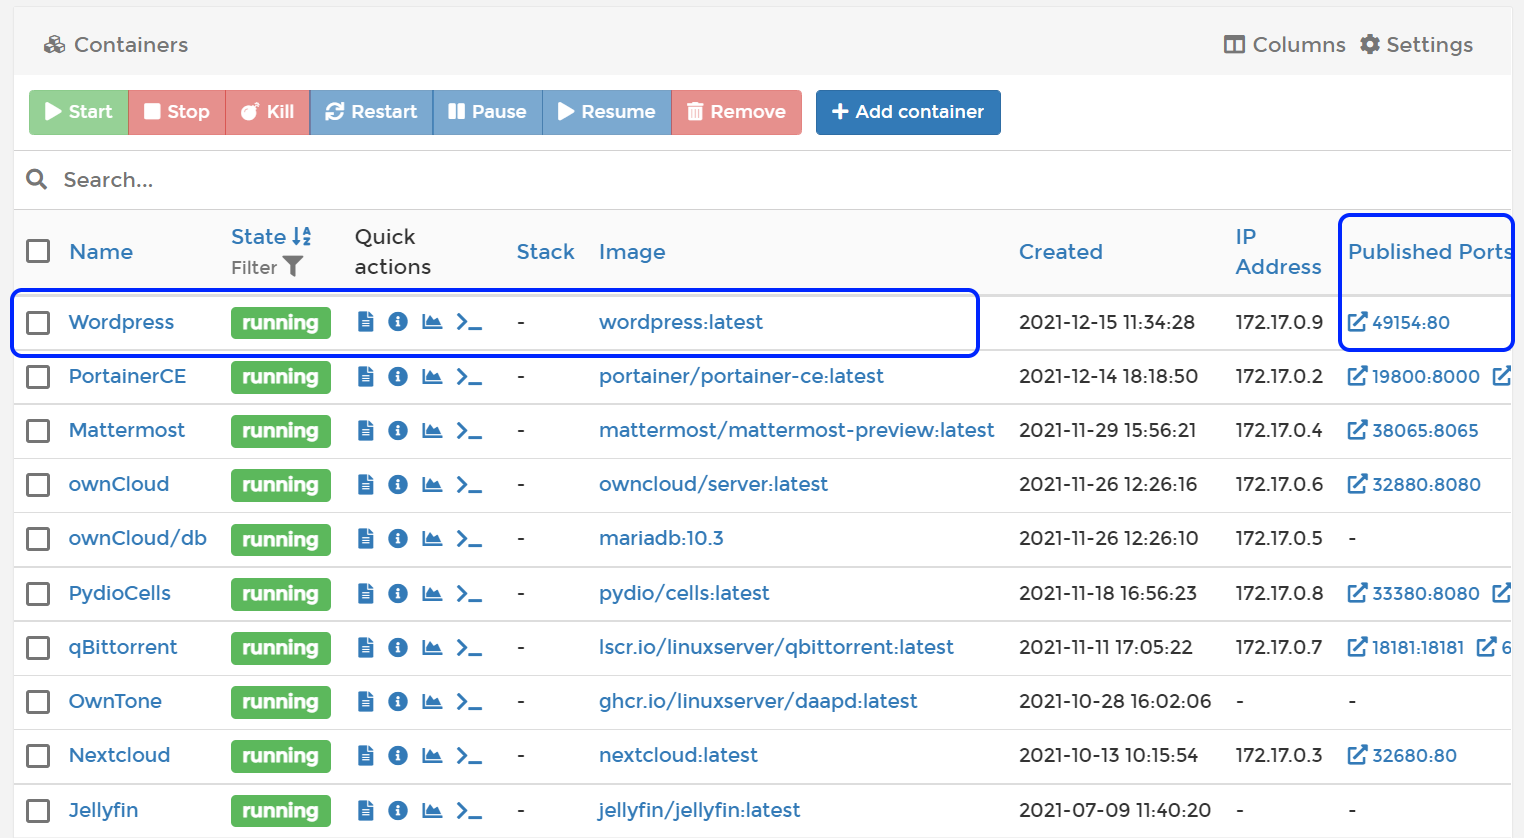
Task: Open stats chart icon for Mattermost
Action: click(x=432, y=430)
